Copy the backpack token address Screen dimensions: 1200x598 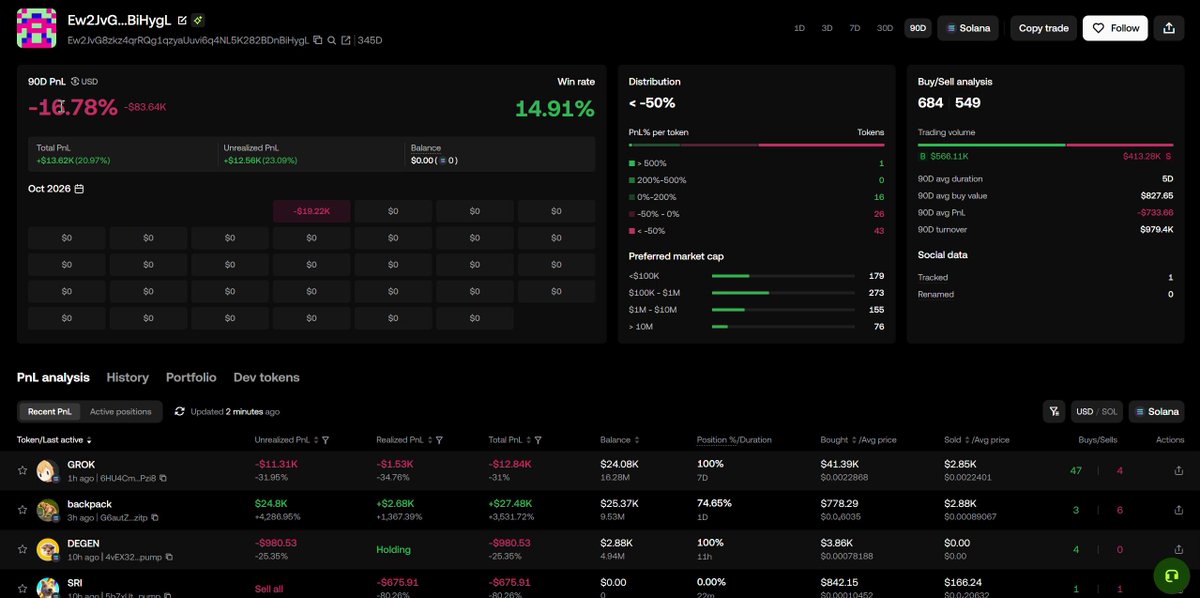click(155, 518)
